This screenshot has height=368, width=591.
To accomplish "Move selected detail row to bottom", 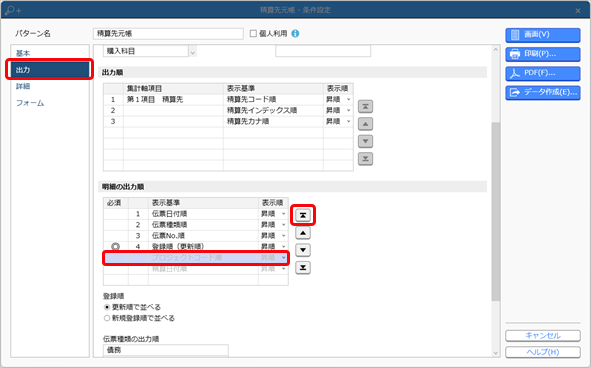I will [303, 268].
